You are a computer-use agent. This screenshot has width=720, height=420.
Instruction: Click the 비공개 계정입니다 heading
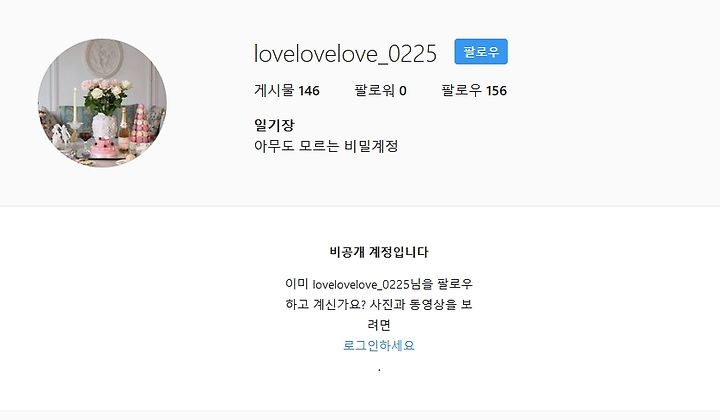(379, 252)
